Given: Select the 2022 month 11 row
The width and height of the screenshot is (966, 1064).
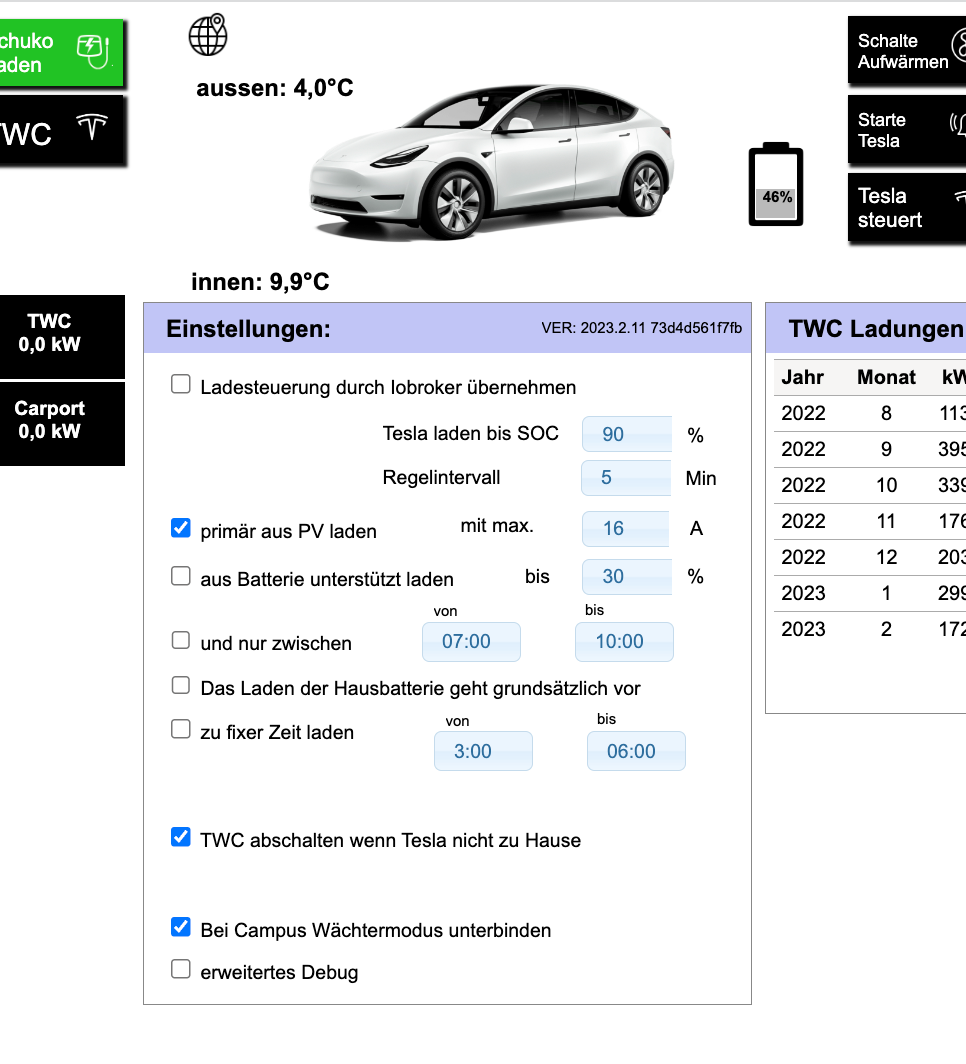Looking at the screenshot, I should (x=870, y=521).
